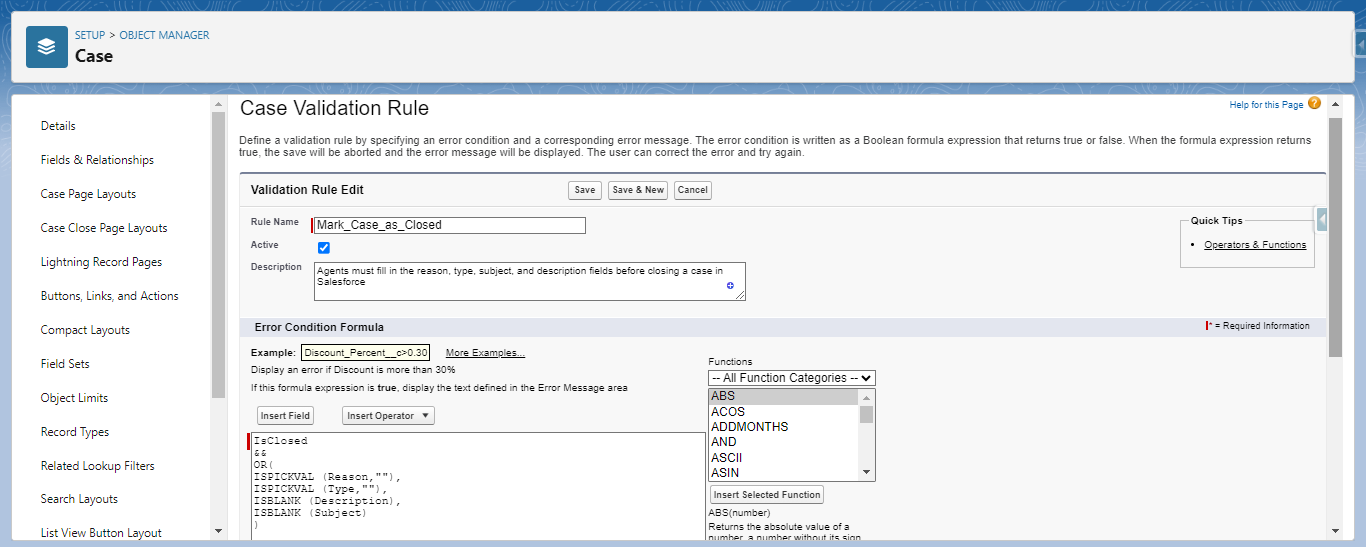The image size is (1366, 547).
Task: Open the Help for this Page icon
Action: coord(1314,104)
